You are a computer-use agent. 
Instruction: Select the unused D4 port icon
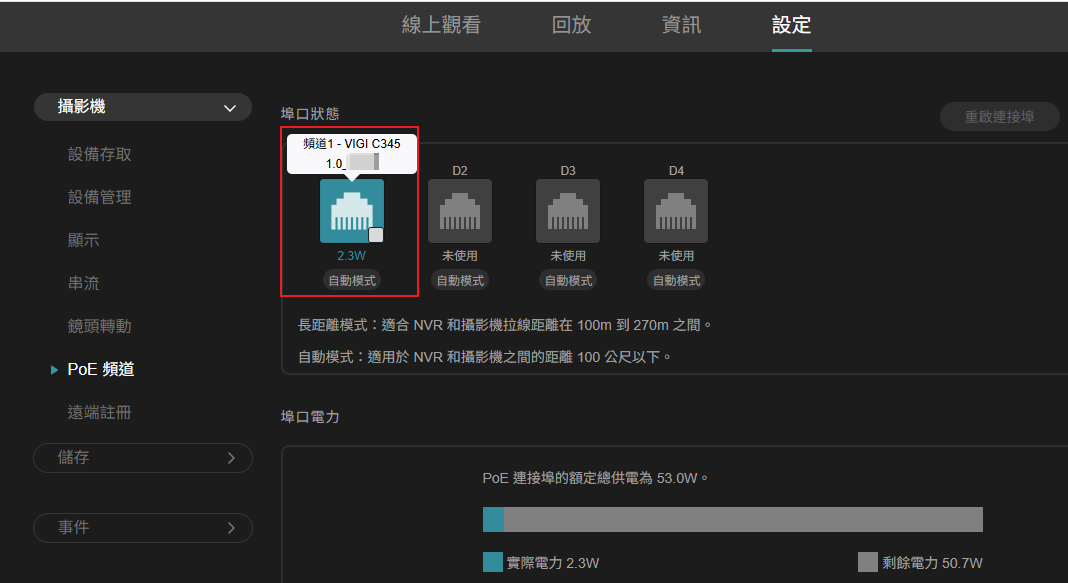(x=676, y=211)
